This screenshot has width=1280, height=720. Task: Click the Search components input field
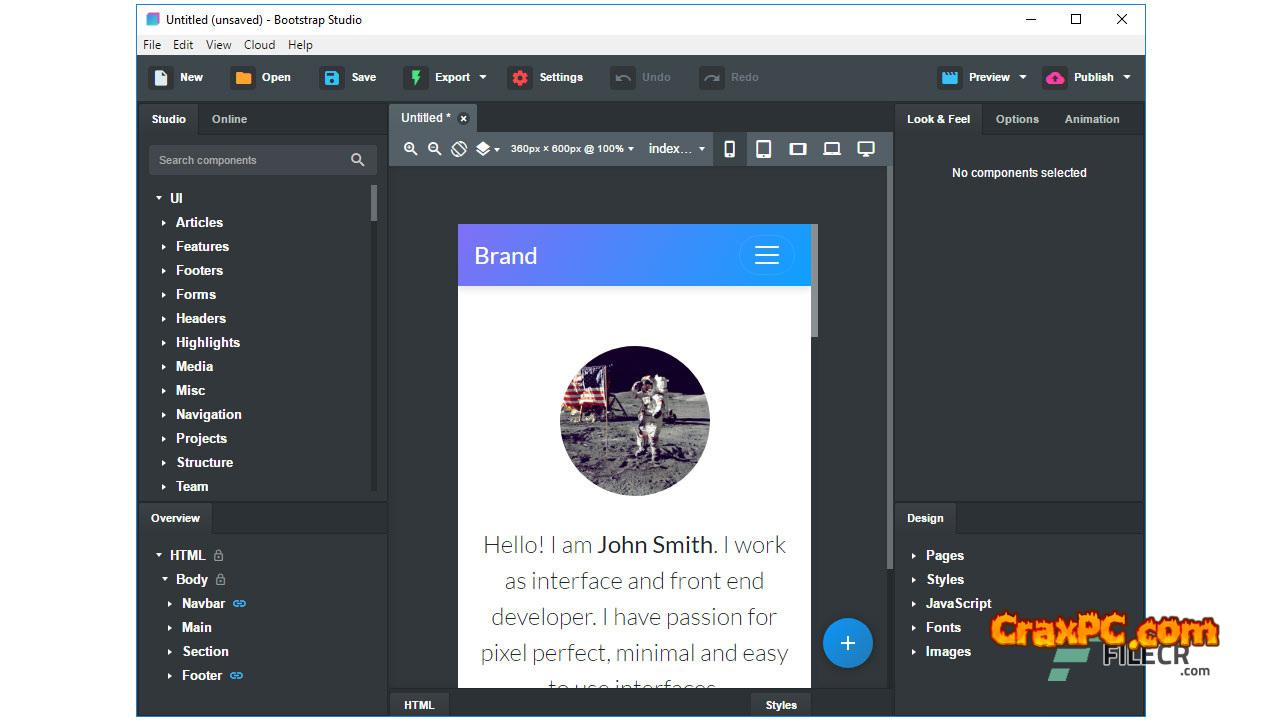[x=250, y=160]
